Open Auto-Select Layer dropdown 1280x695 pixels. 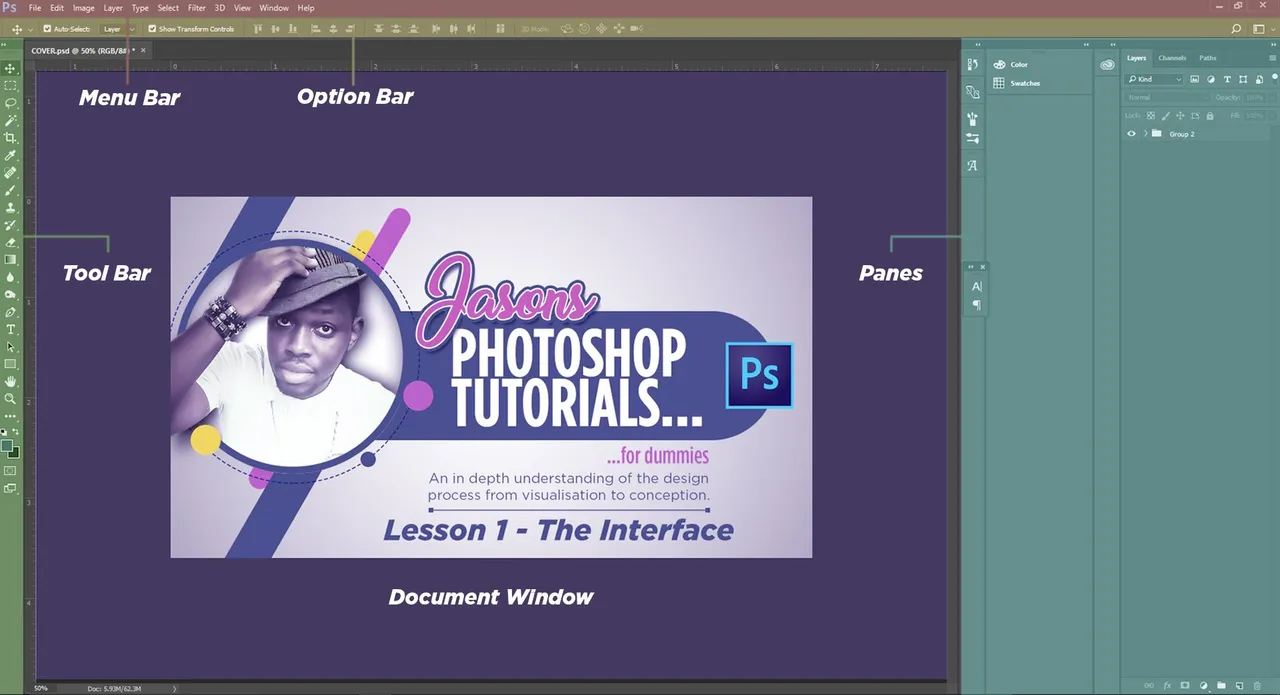[118, 29]
